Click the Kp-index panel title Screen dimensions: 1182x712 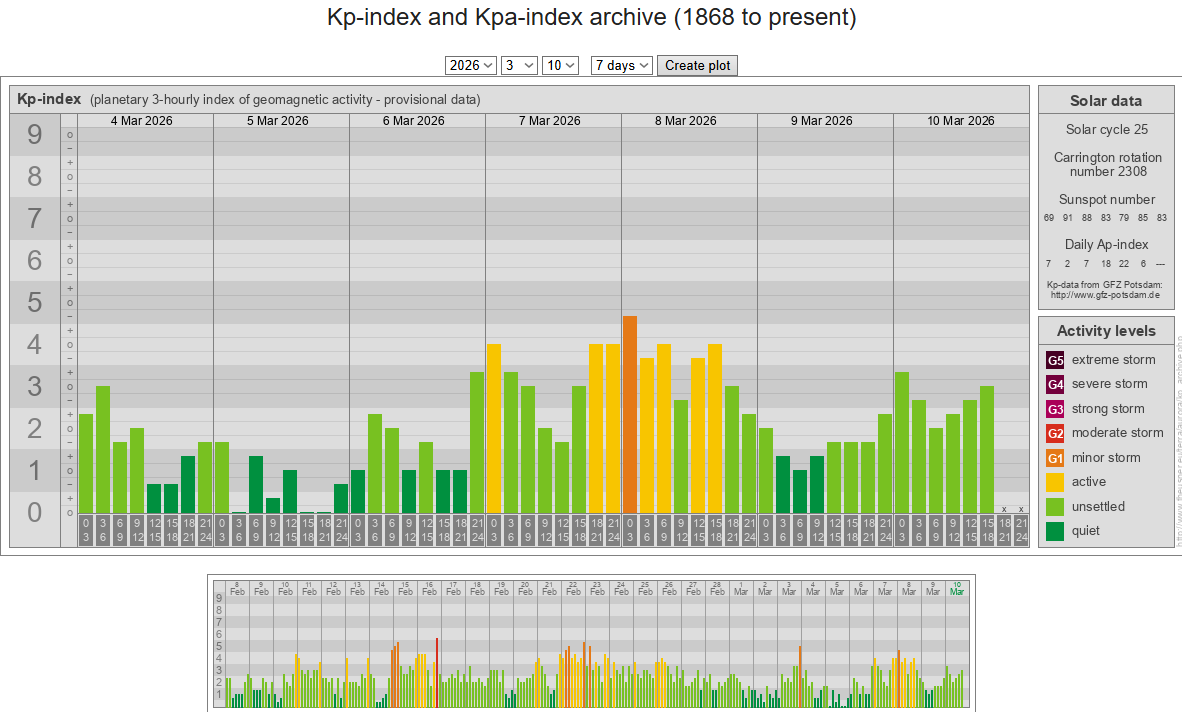tap(49, 99)
